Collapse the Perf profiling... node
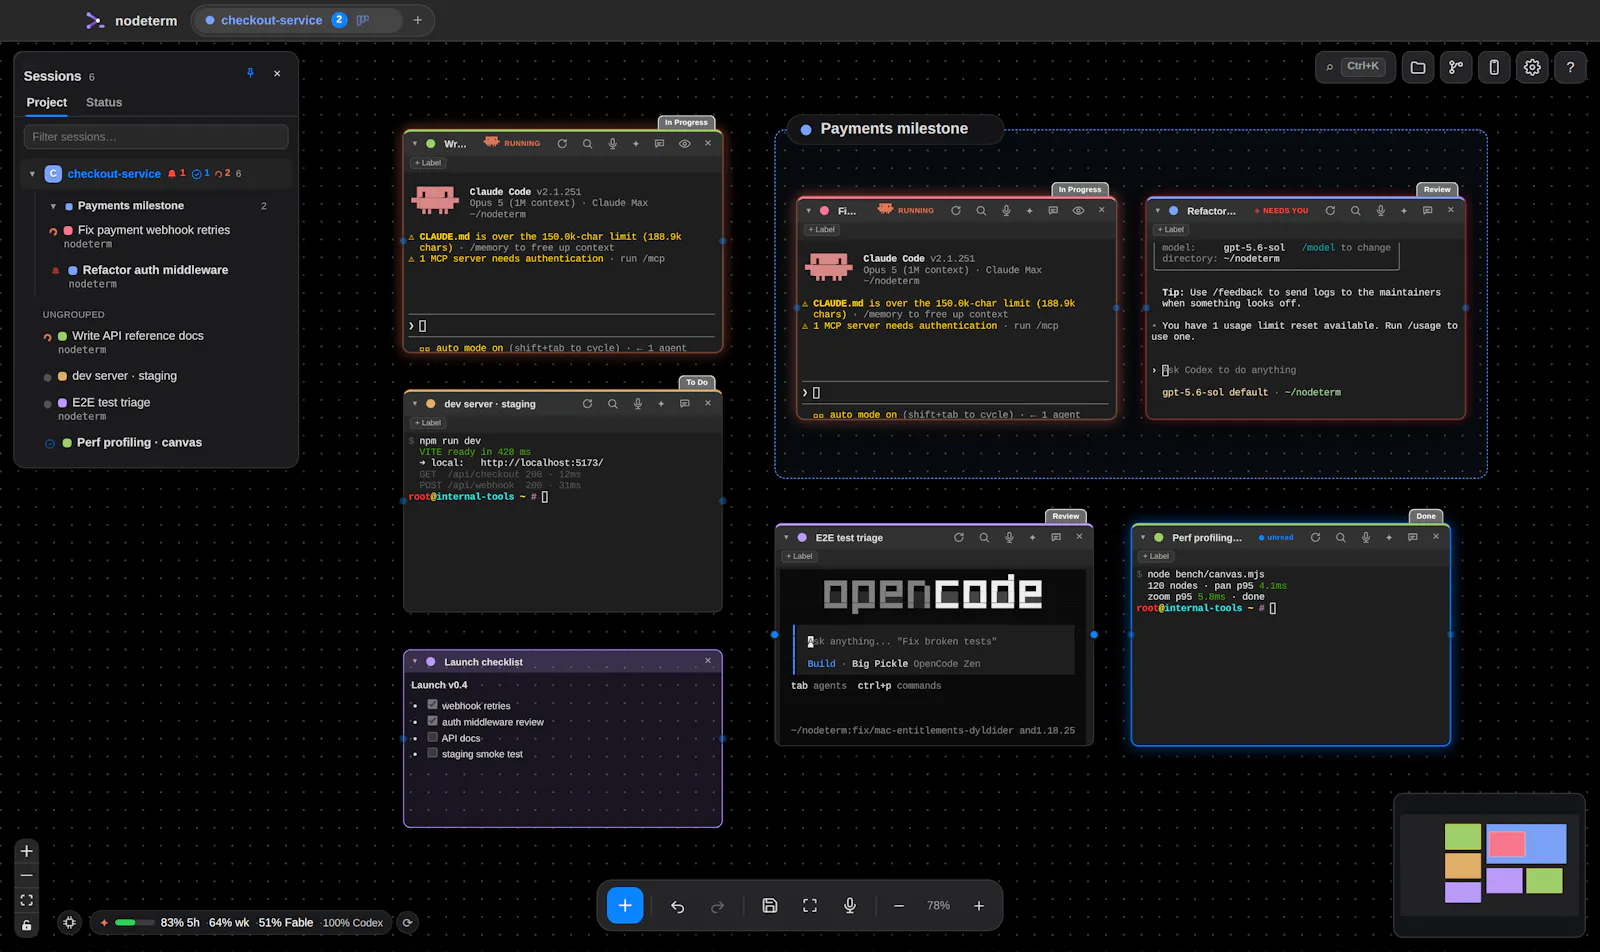Viewport: 1600px width, 952px height. pyautogui.click(x=1143, y=538)
